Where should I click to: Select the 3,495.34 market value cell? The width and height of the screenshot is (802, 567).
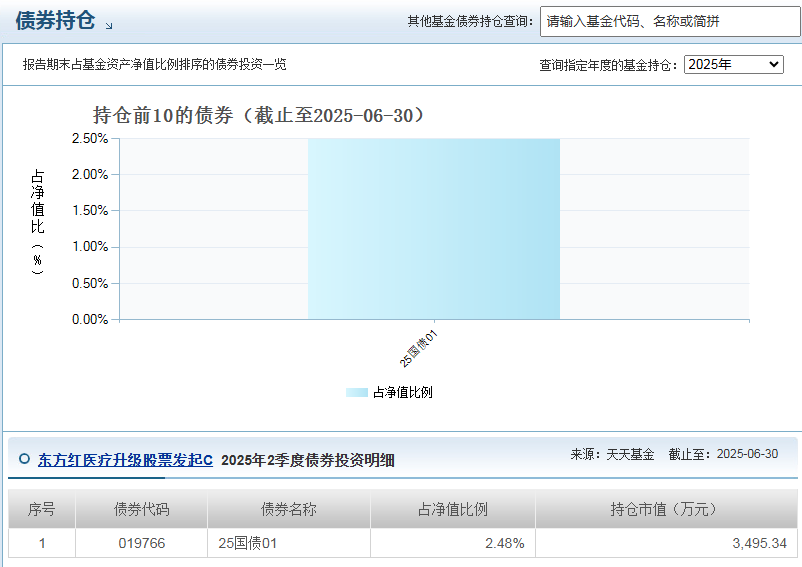coord(666,543)
